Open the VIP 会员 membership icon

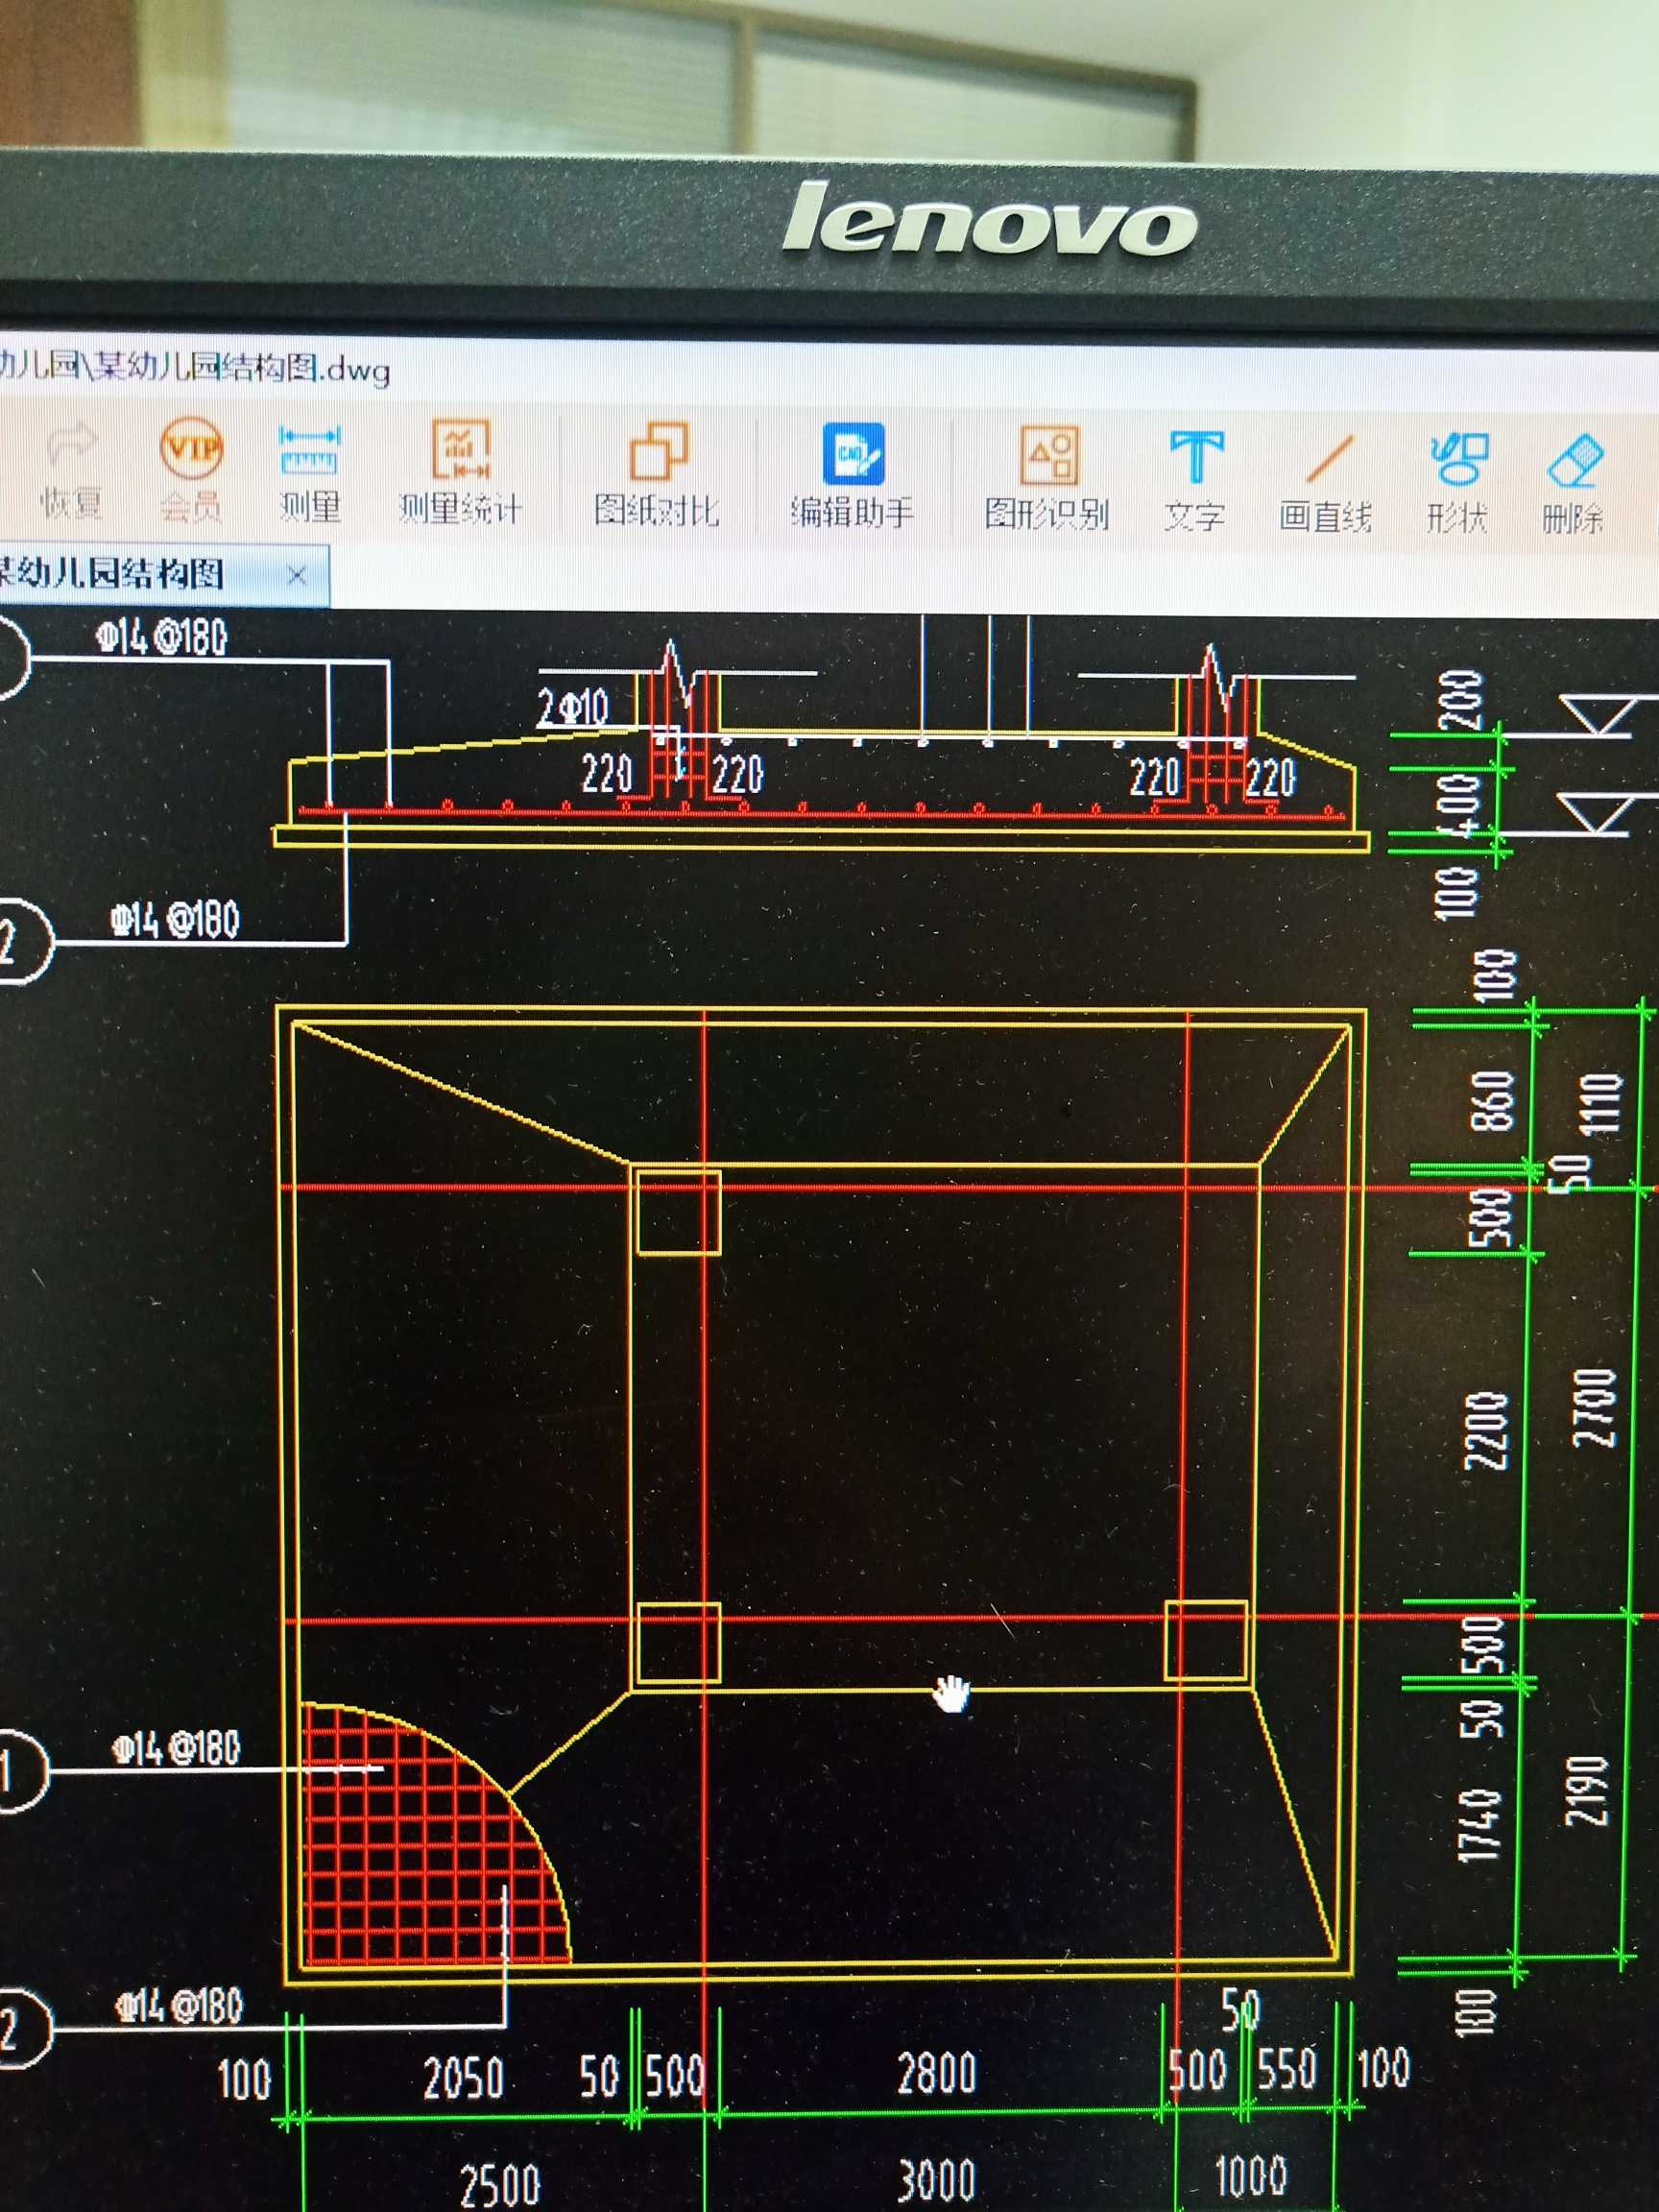click(190, 470)
